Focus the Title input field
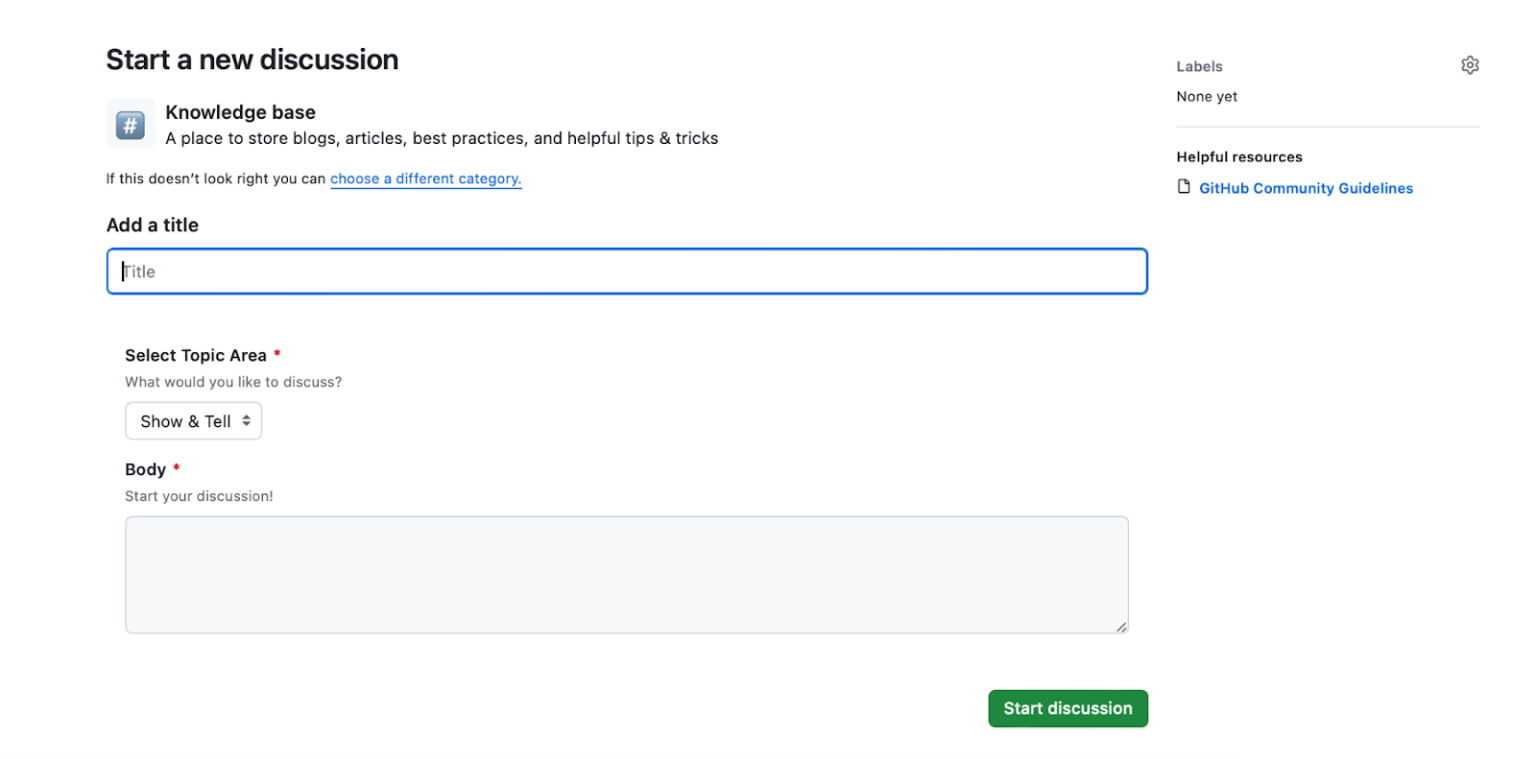 [626, 271]
